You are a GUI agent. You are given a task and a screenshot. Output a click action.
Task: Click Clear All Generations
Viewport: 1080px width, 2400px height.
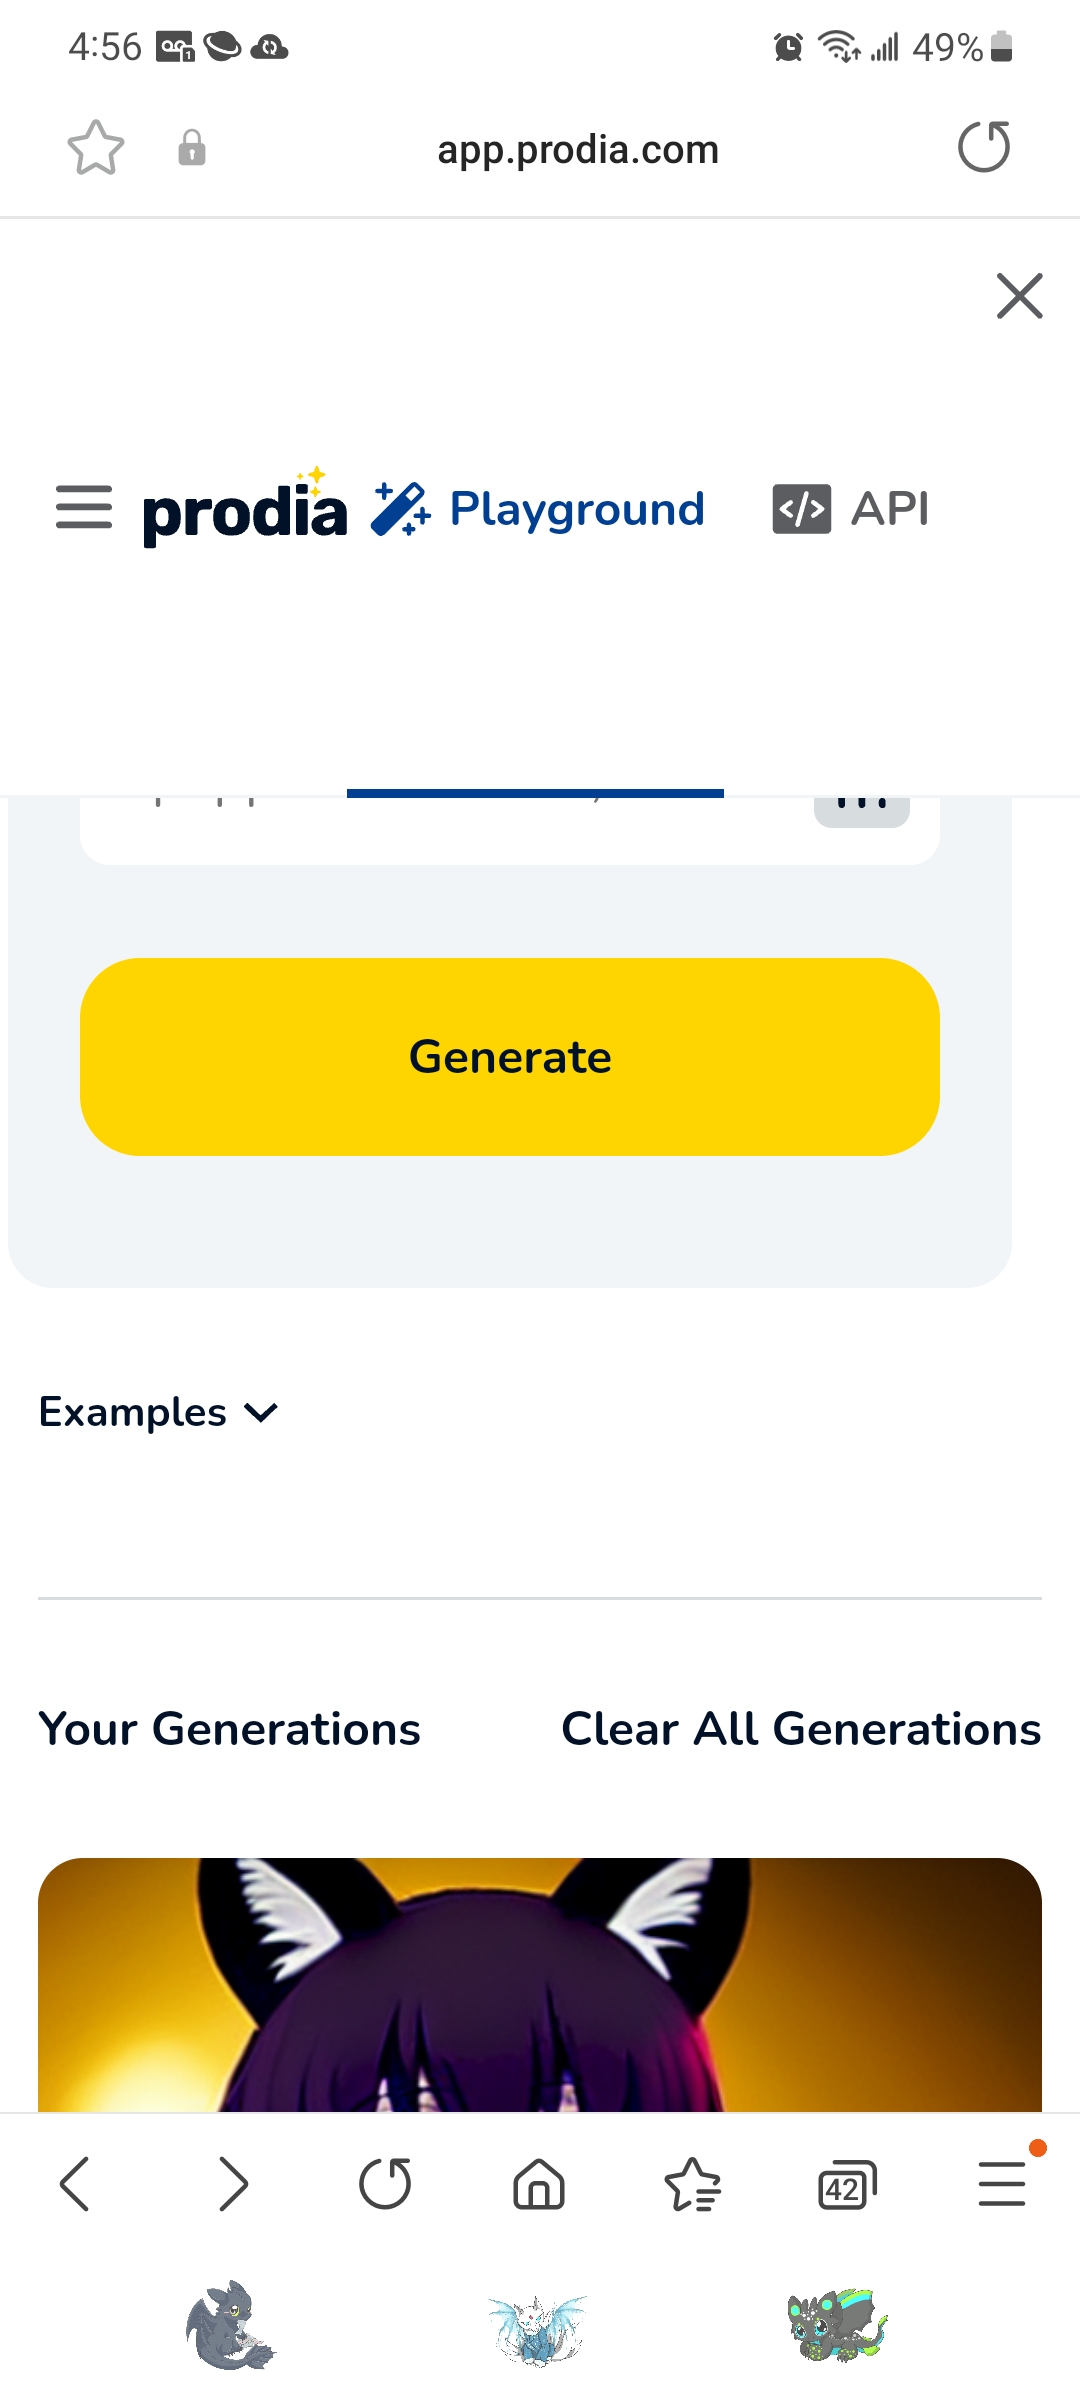801,1729
